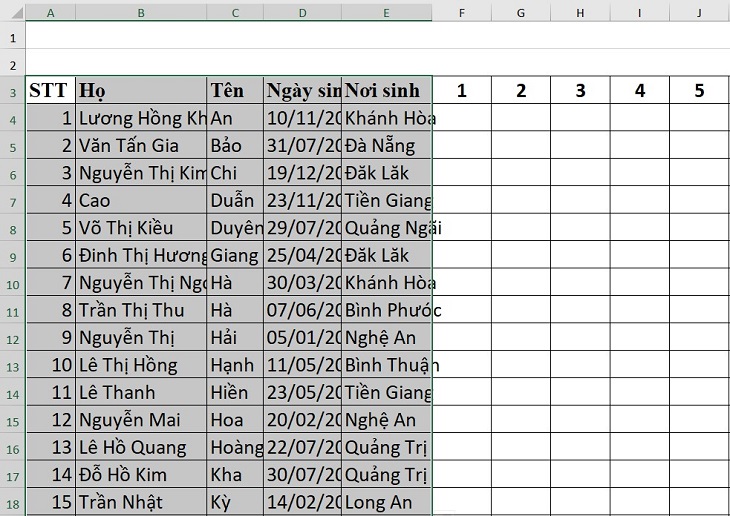The height and width of the screenshot is (516, 730).
Task: Click the STT header cell
Action: (50, 90)
